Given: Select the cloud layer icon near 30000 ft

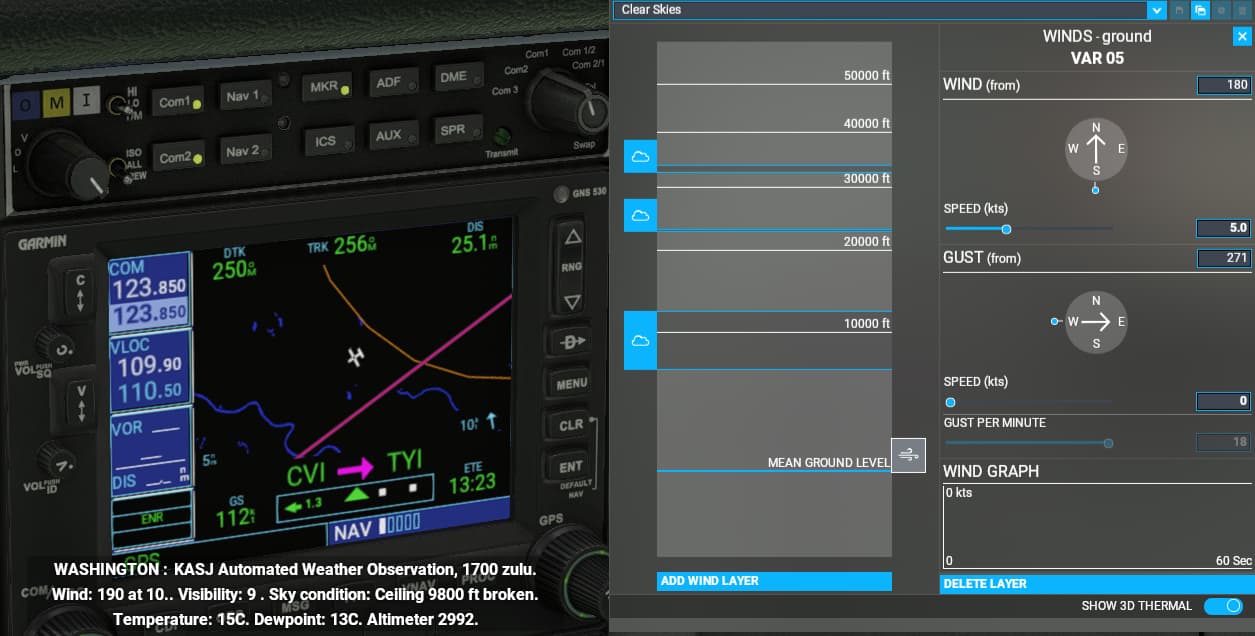Looking at the screenshot, I should coord(640,215).
